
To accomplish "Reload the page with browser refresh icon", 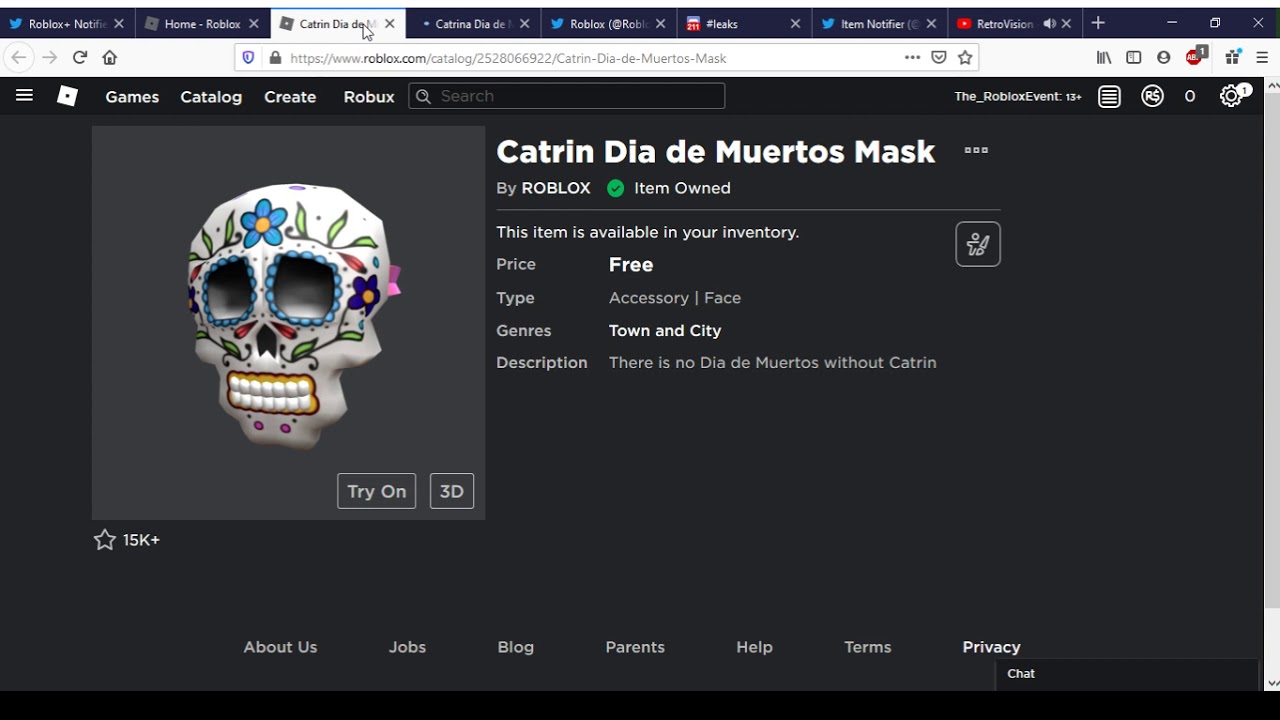I will [80, 58].
